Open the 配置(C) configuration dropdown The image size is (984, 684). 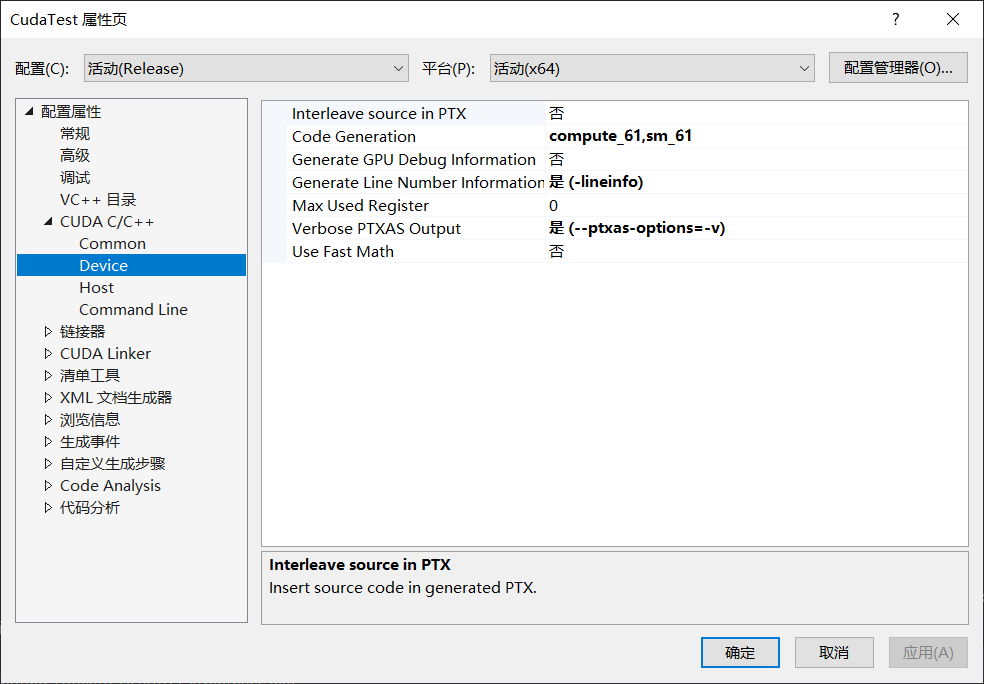(246, 68)
